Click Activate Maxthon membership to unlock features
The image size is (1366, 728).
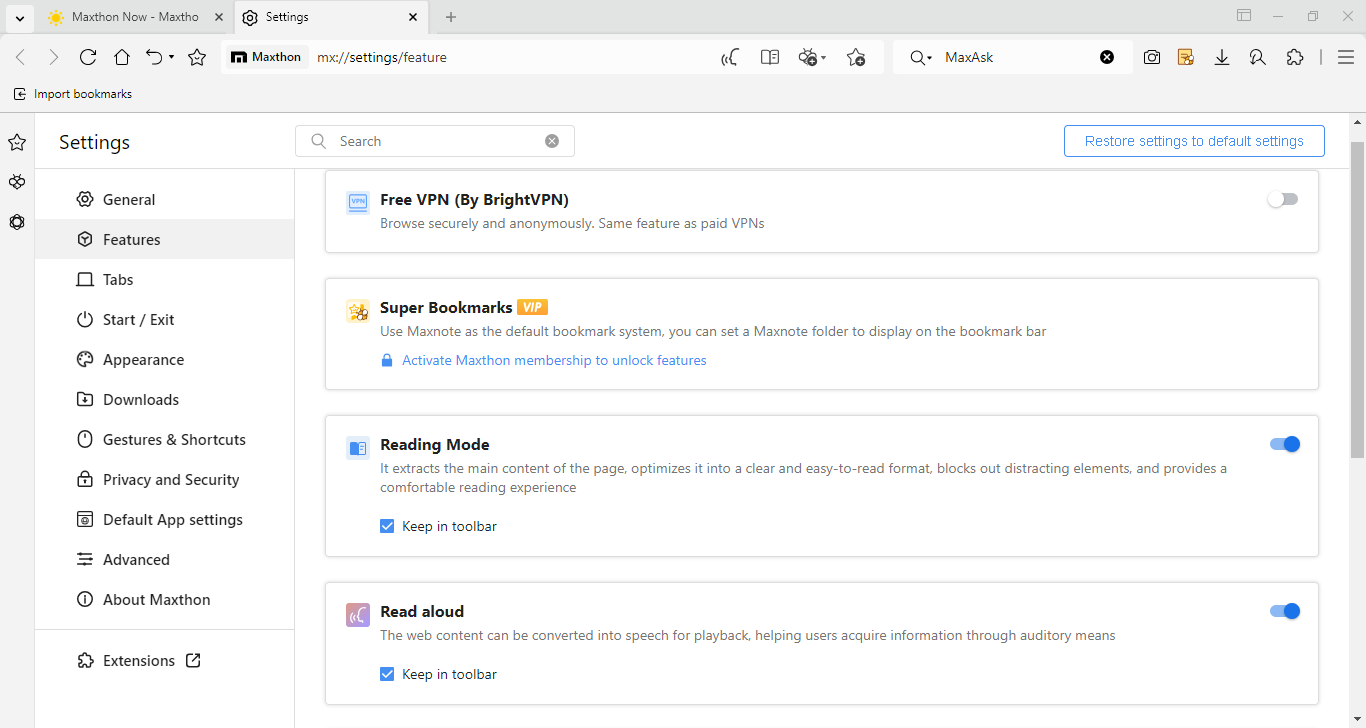click(x=554, y=360)
